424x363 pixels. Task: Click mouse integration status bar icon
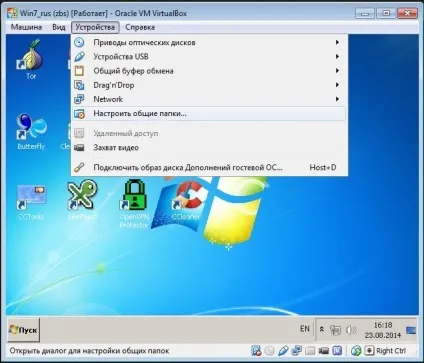tap(356, 351)
